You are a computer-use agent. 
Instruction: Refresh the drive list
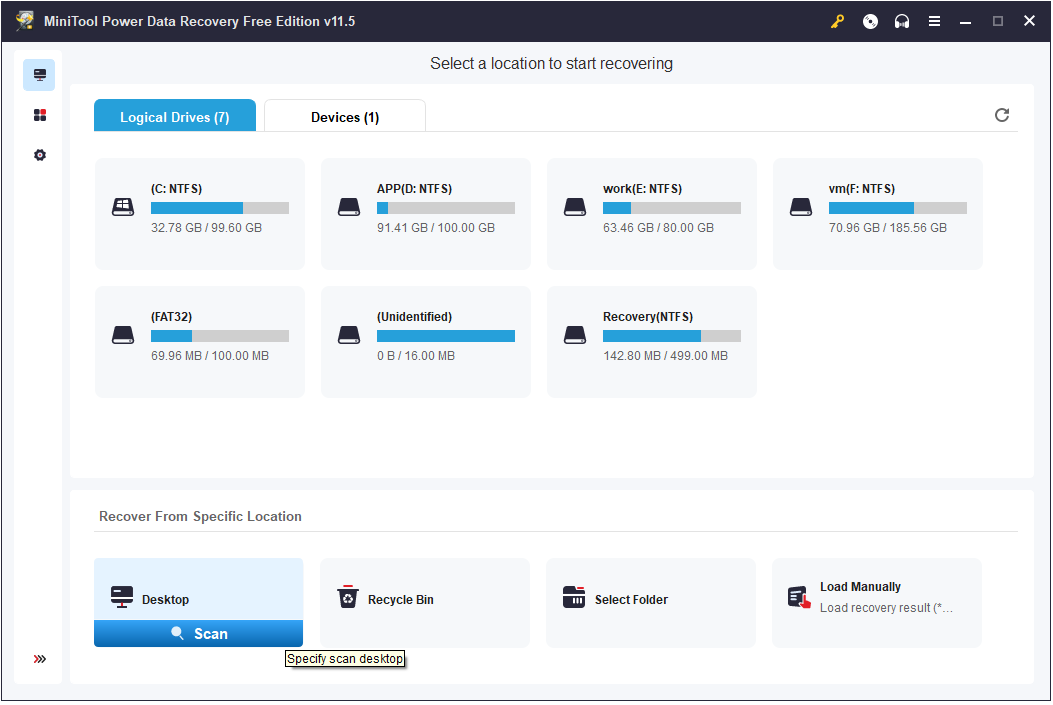[1002, 115]
